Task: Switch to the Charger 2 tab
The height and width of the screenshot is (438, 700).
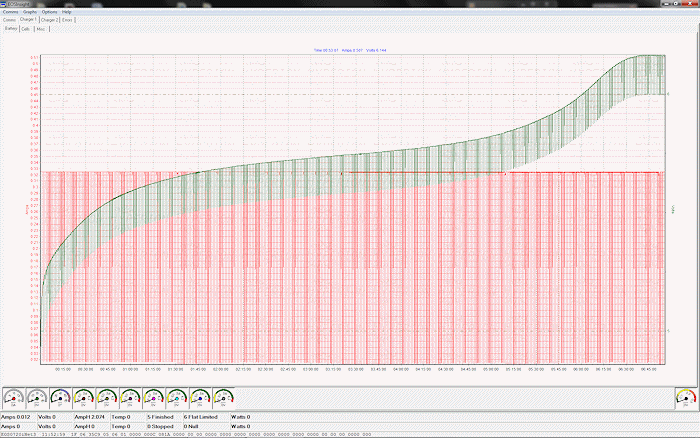Action: pos(50,19)
